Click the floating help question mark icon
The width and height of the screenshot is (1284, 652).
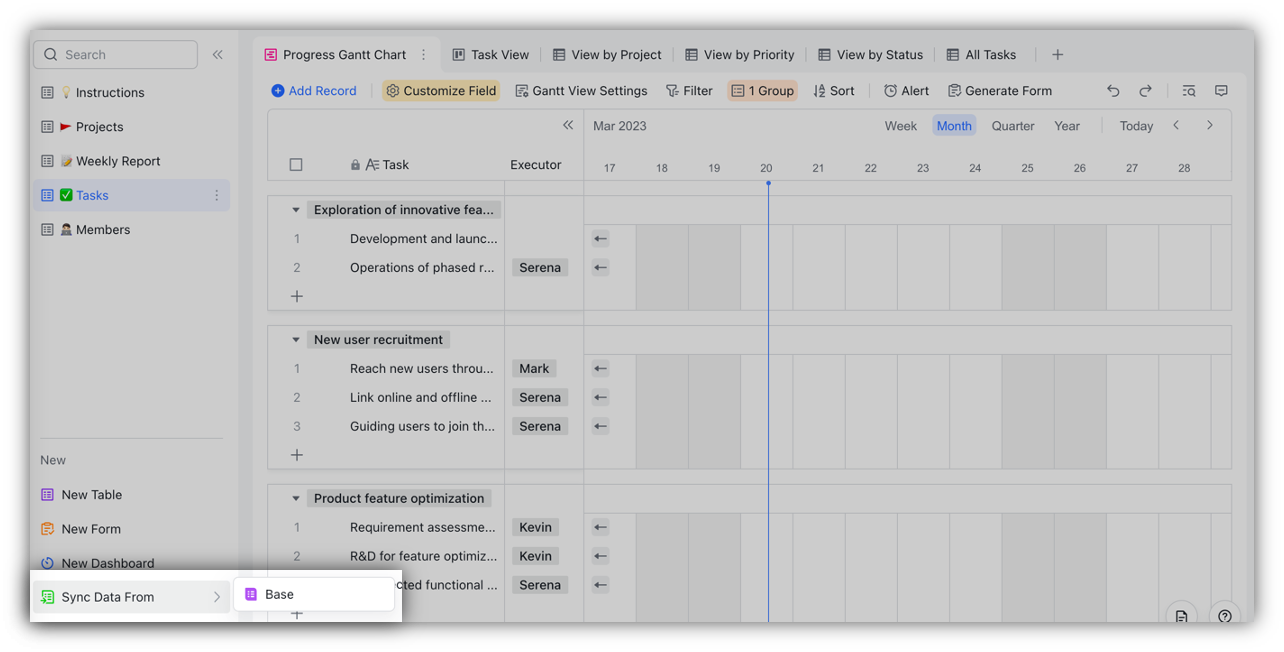pyautogui.click(x=1225, y=616)
